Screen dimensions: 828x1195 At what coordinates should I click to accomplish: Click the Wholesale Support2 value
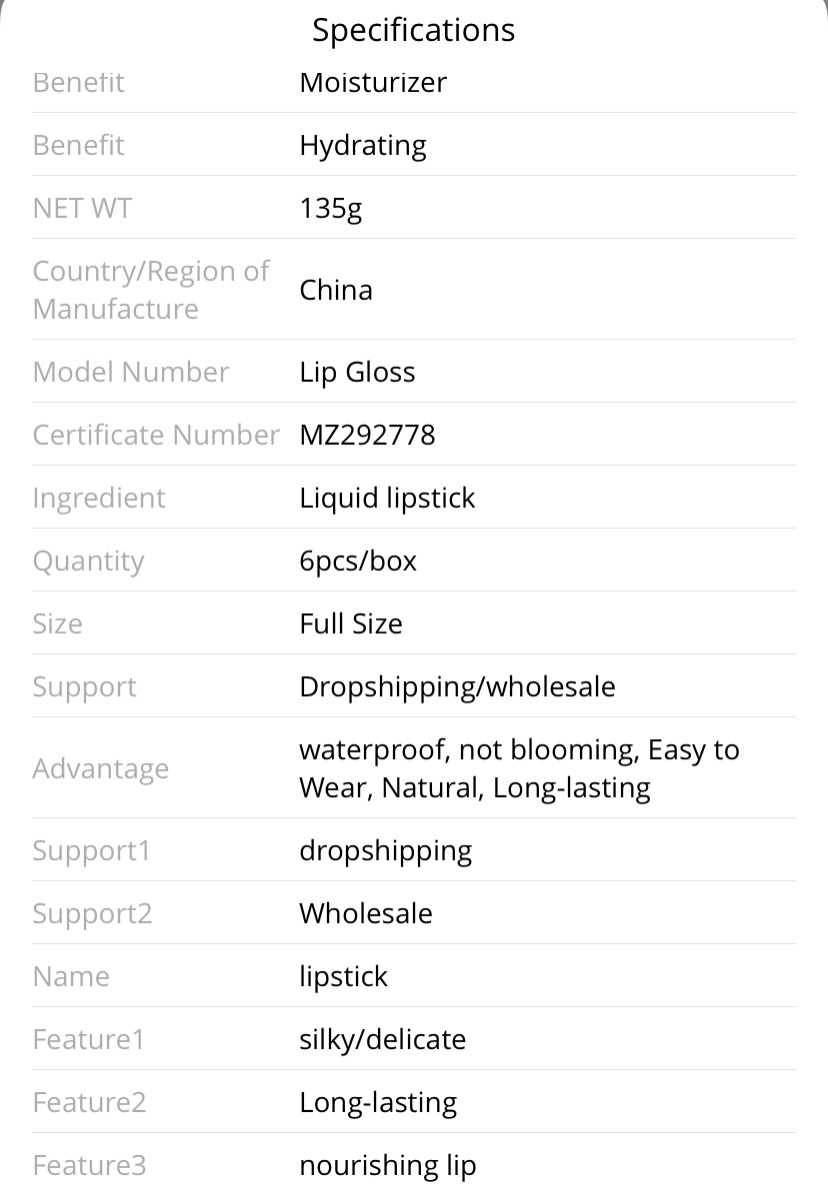pyautogui.click(x=366, y=914)
